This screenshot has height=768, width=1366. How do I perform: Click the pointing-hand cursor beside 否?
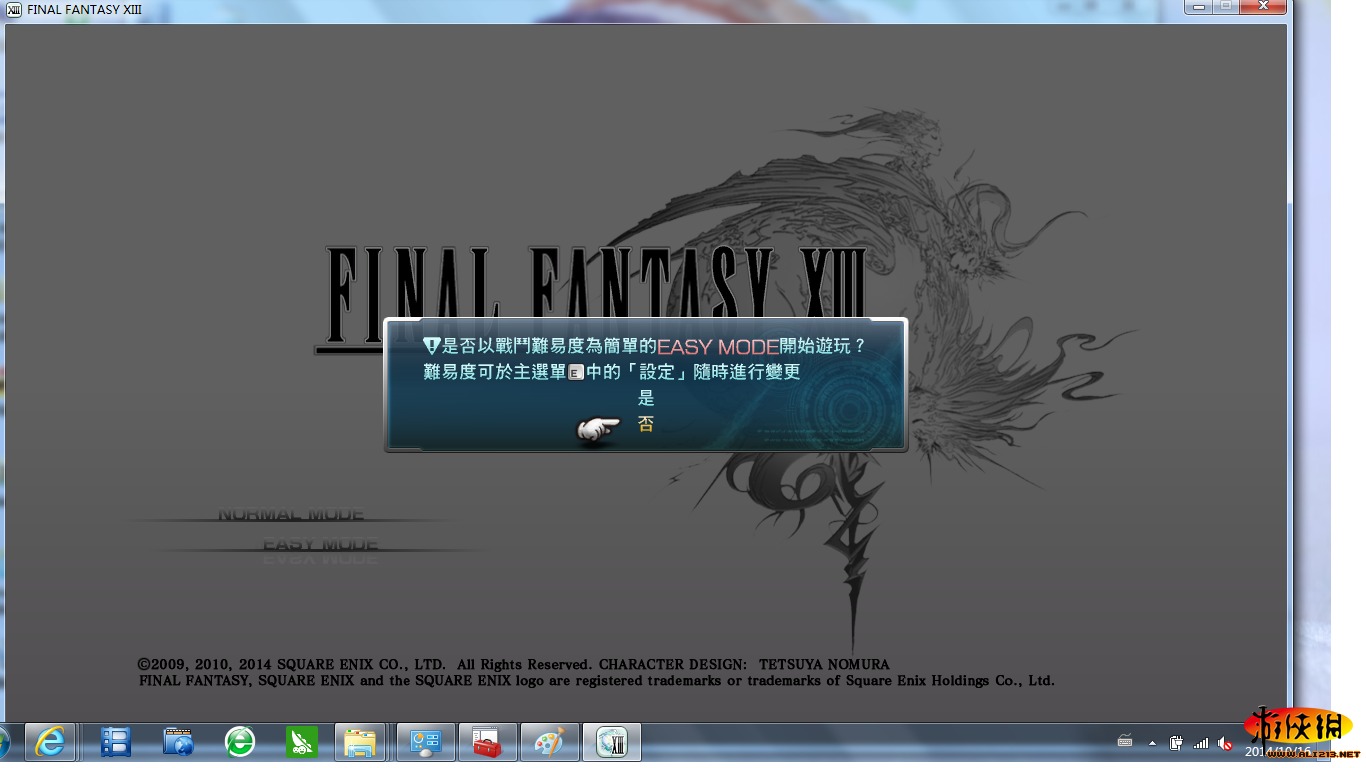(598, 430)
